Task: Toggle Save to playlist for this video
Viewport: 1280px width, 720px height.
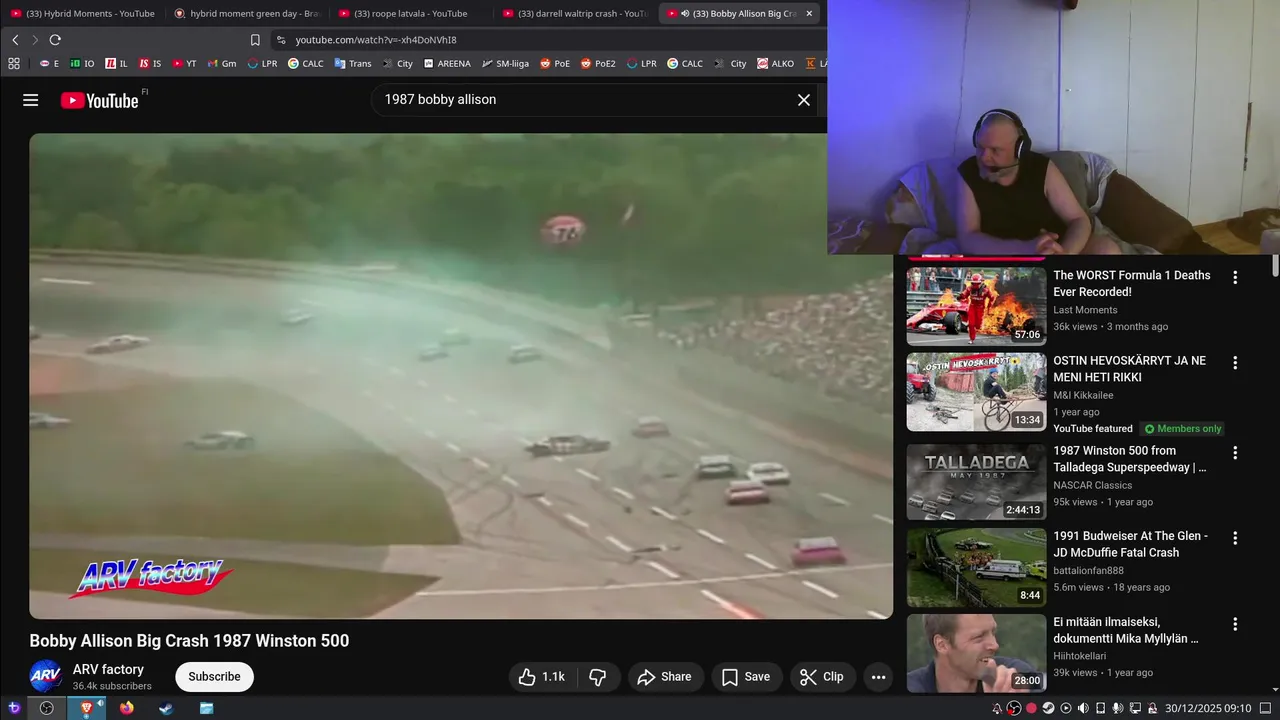Action: 746,677
